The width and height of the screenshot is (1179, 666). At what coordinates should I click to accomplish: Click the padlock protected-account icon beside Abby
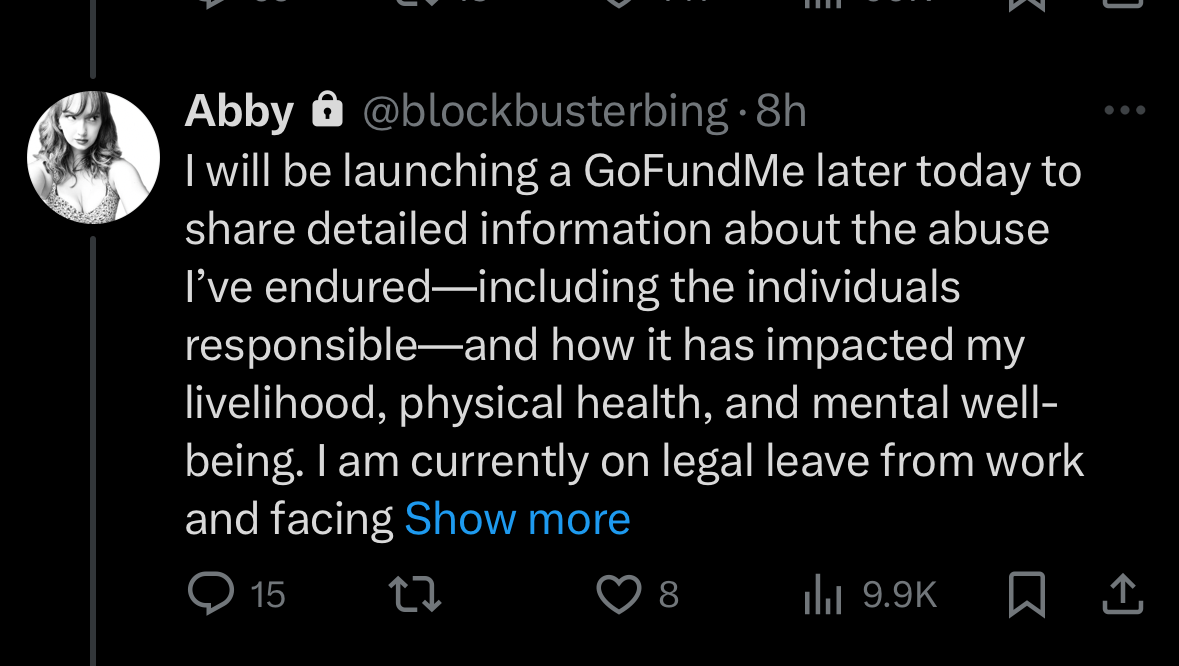(328, 111)
